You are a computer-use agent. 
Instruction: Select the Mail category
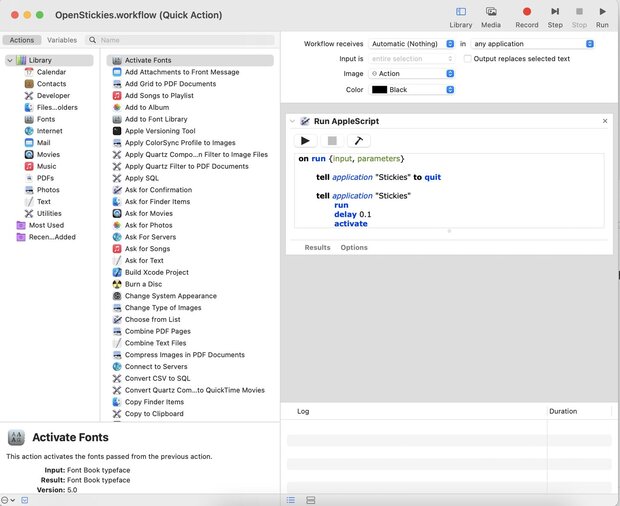(43, 143)
